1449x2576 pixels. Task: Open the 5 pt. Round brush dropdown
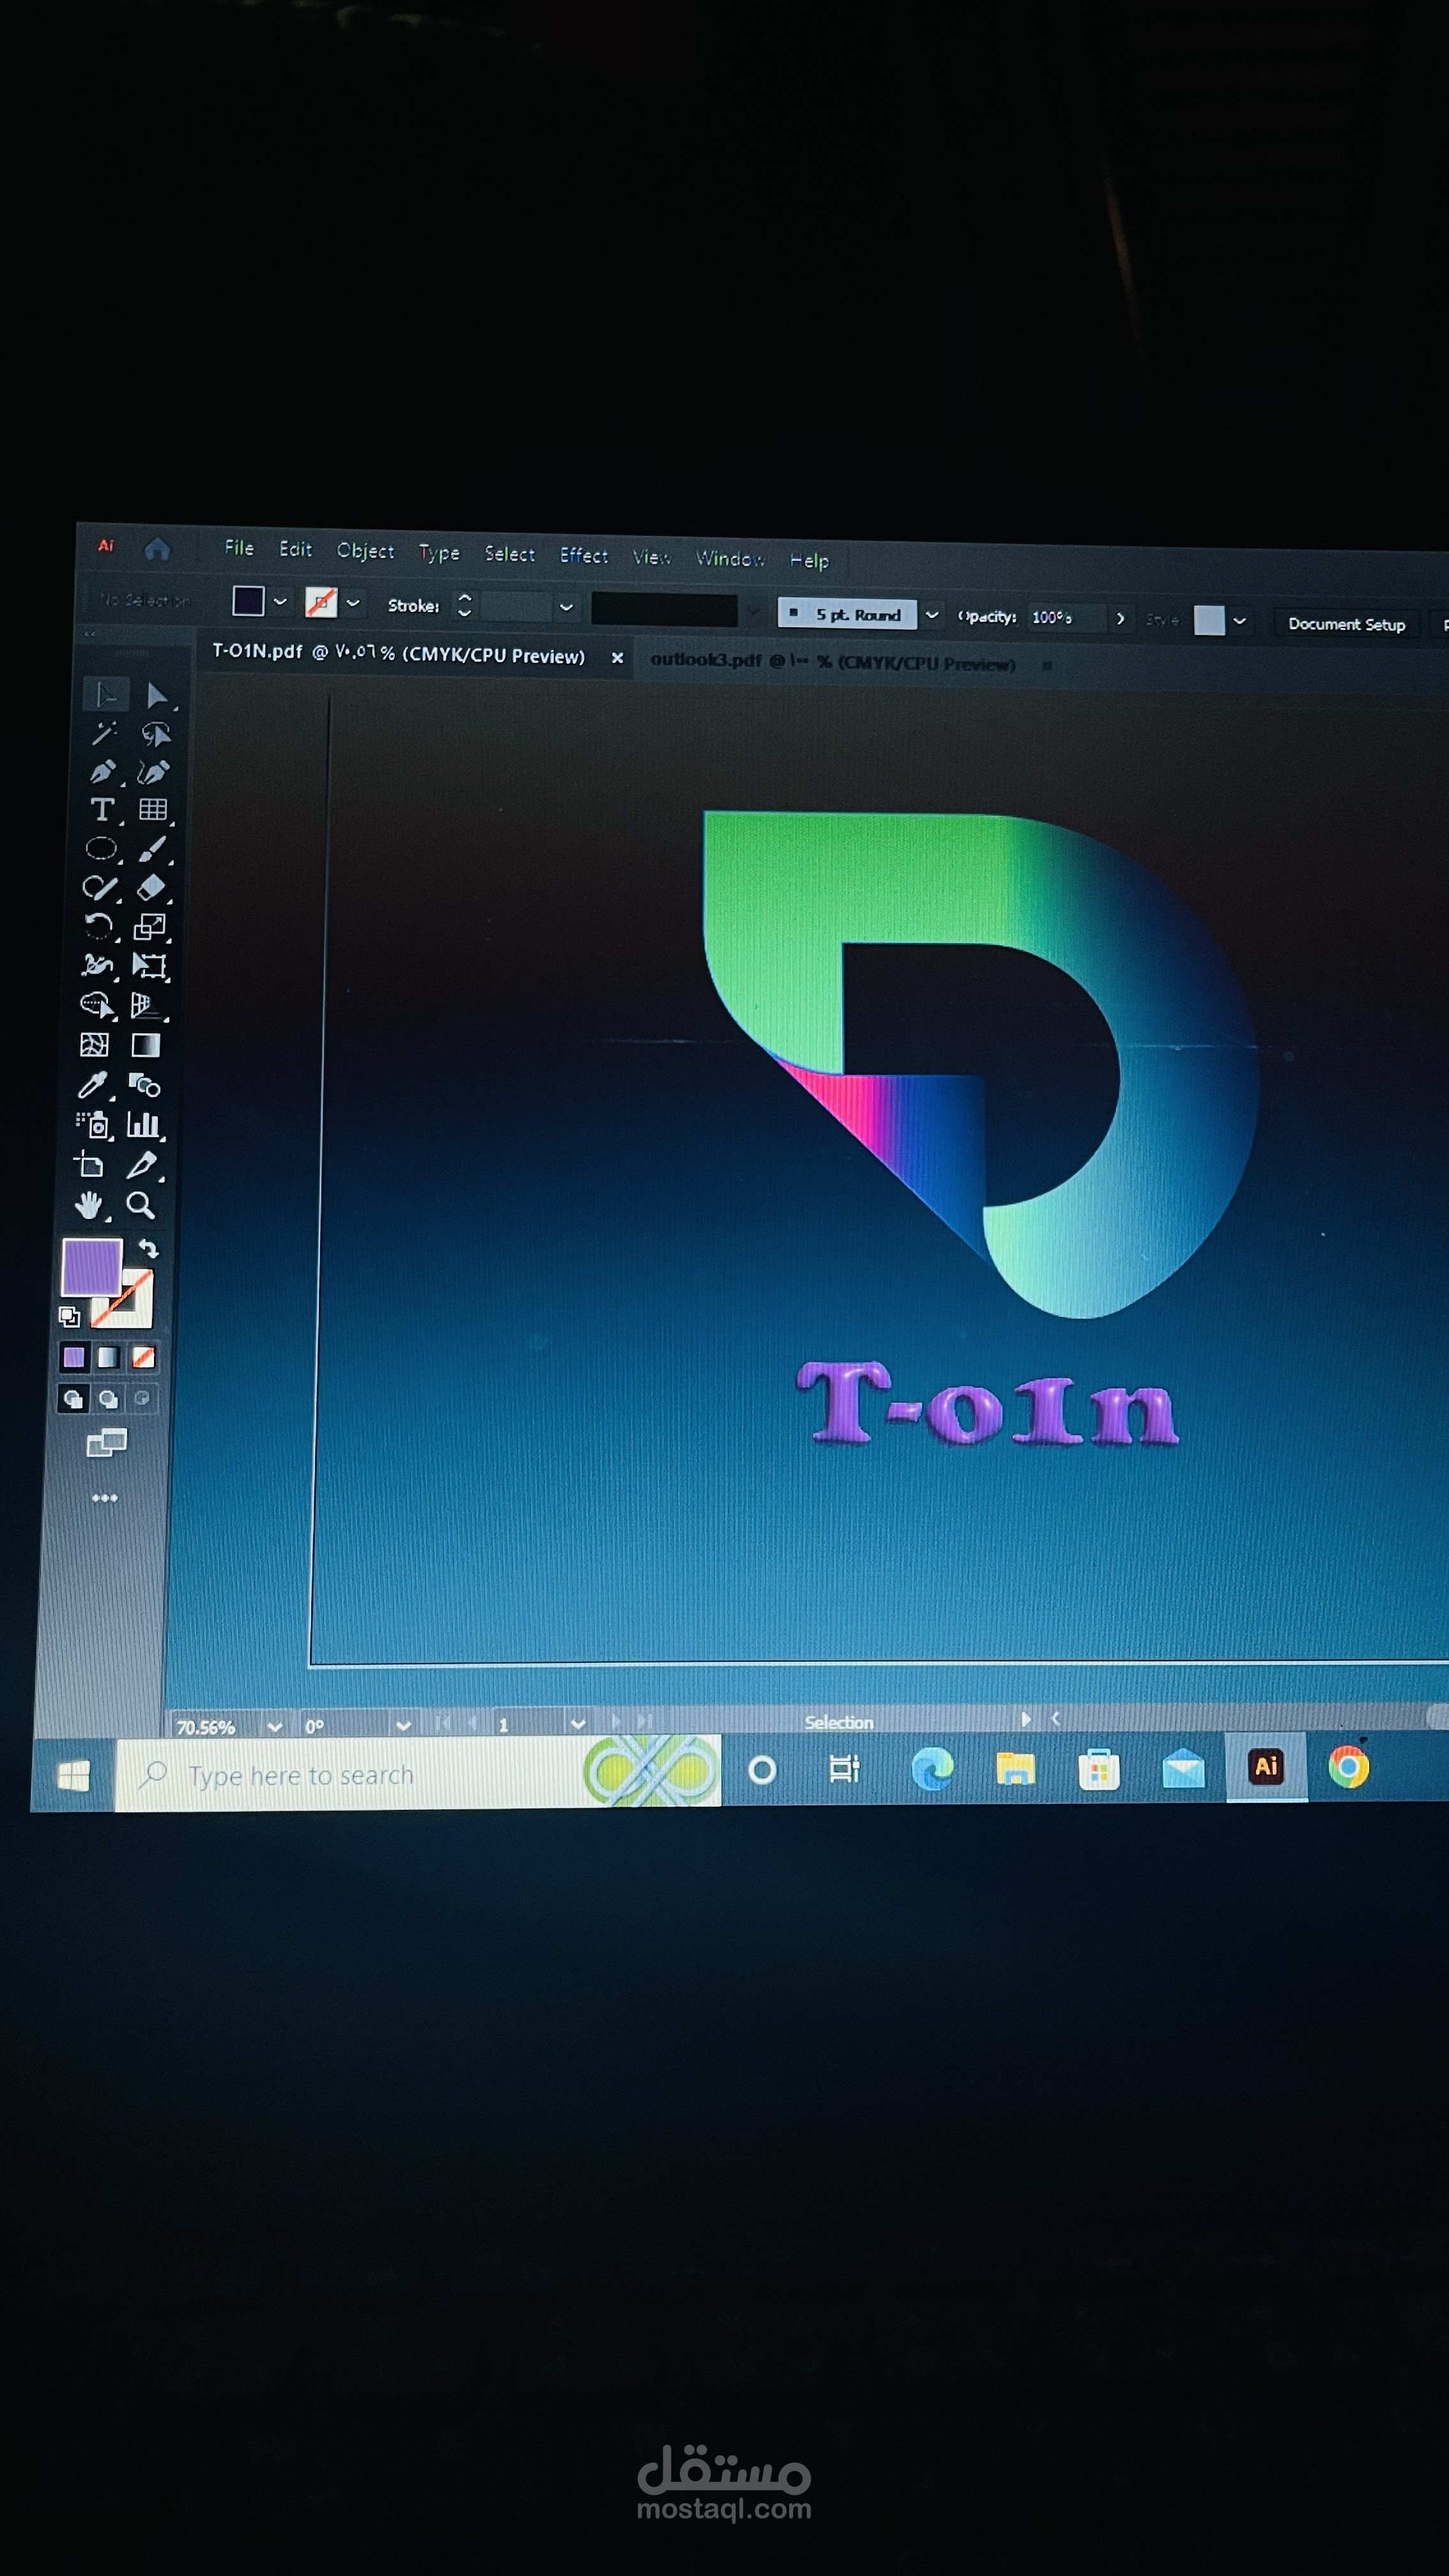coord(932,615)
